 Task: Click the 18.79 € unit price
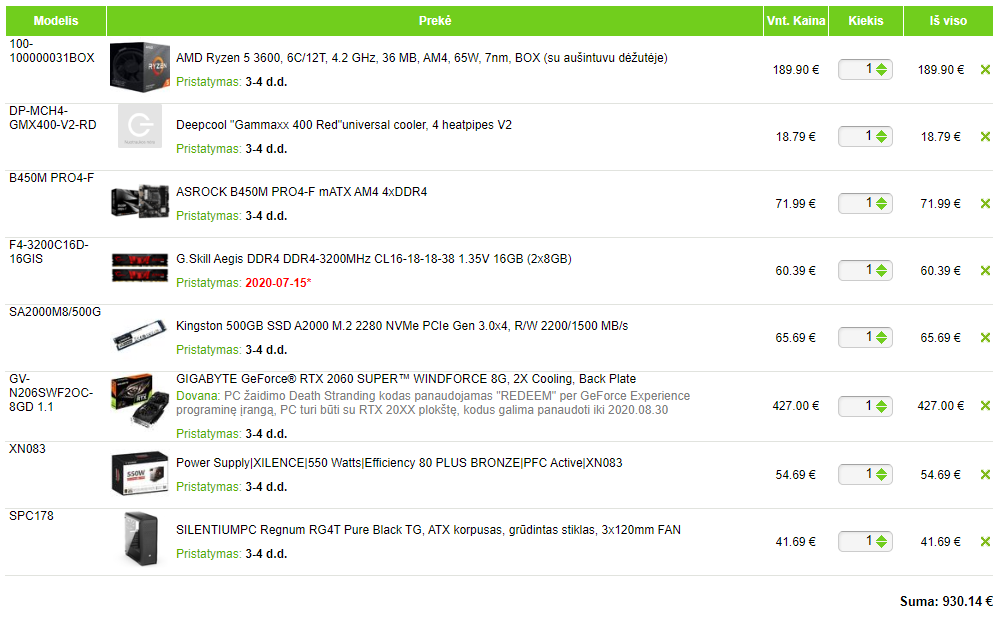coord(796,137)
